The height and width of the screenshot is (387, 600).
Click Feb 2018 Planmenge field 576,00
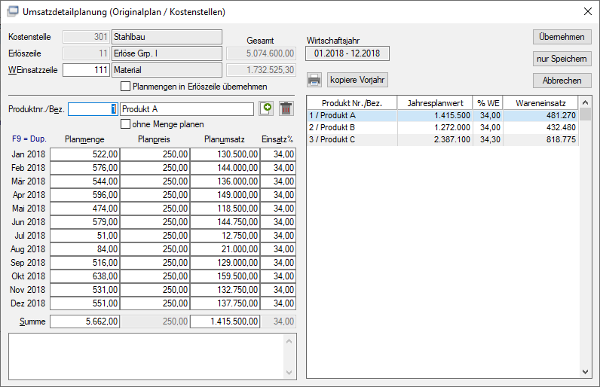coord(85,168)
